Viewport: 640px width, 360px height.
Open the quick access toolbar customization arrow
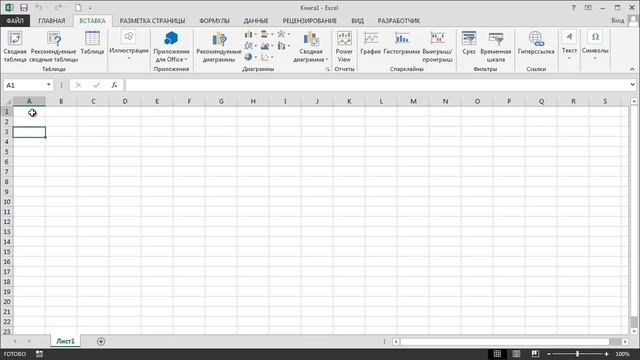(90, 8)
